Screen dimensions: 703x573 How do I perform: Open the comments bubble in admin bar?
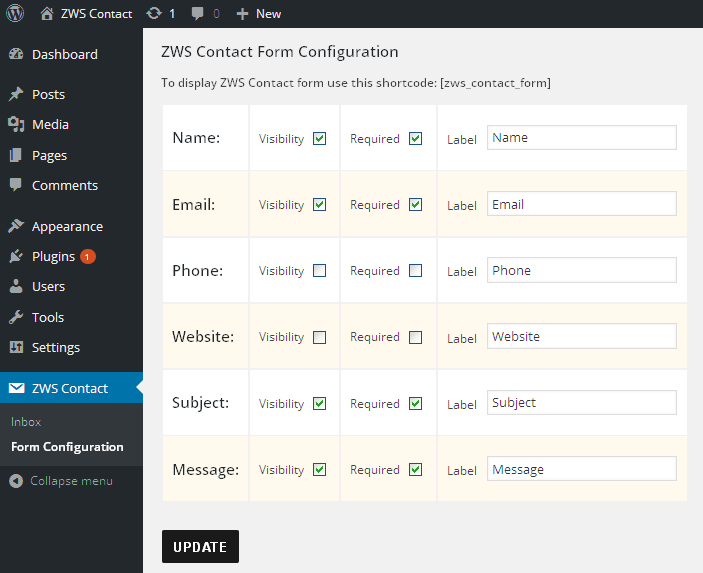click(x=197, y=13)
